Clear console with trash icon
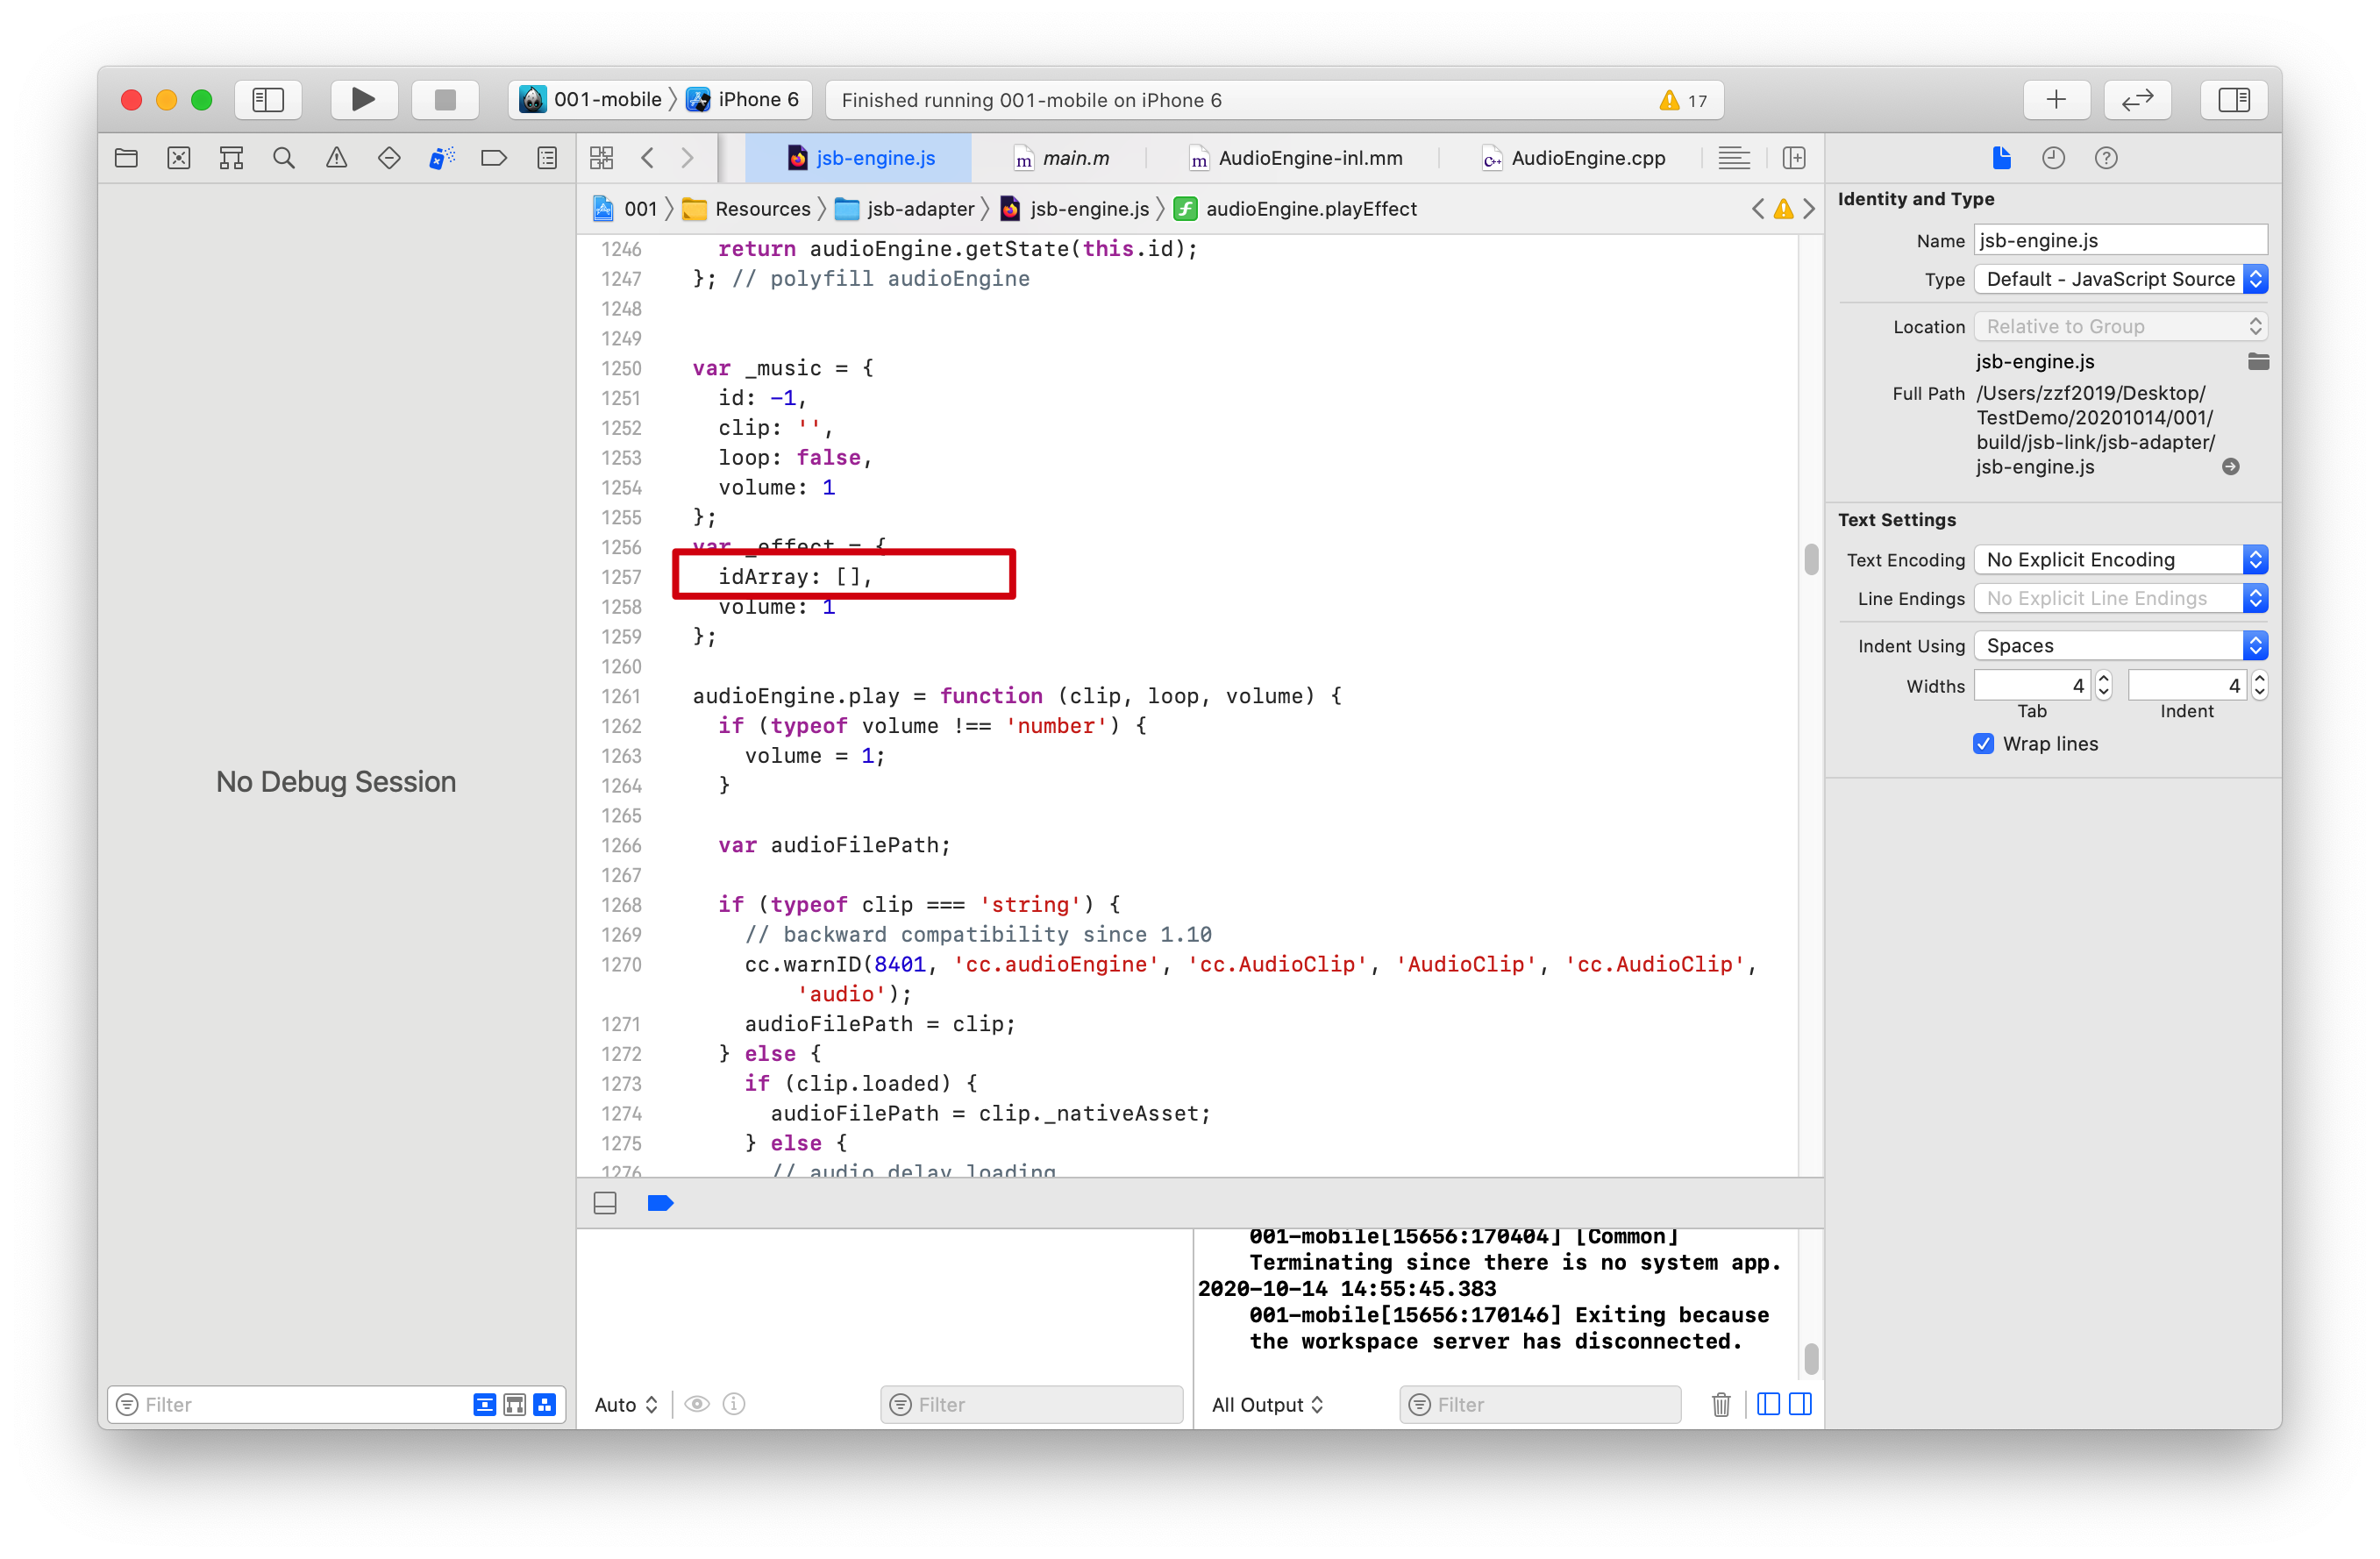This screenshot has height=1559, width=2380. [1720, 1404]
